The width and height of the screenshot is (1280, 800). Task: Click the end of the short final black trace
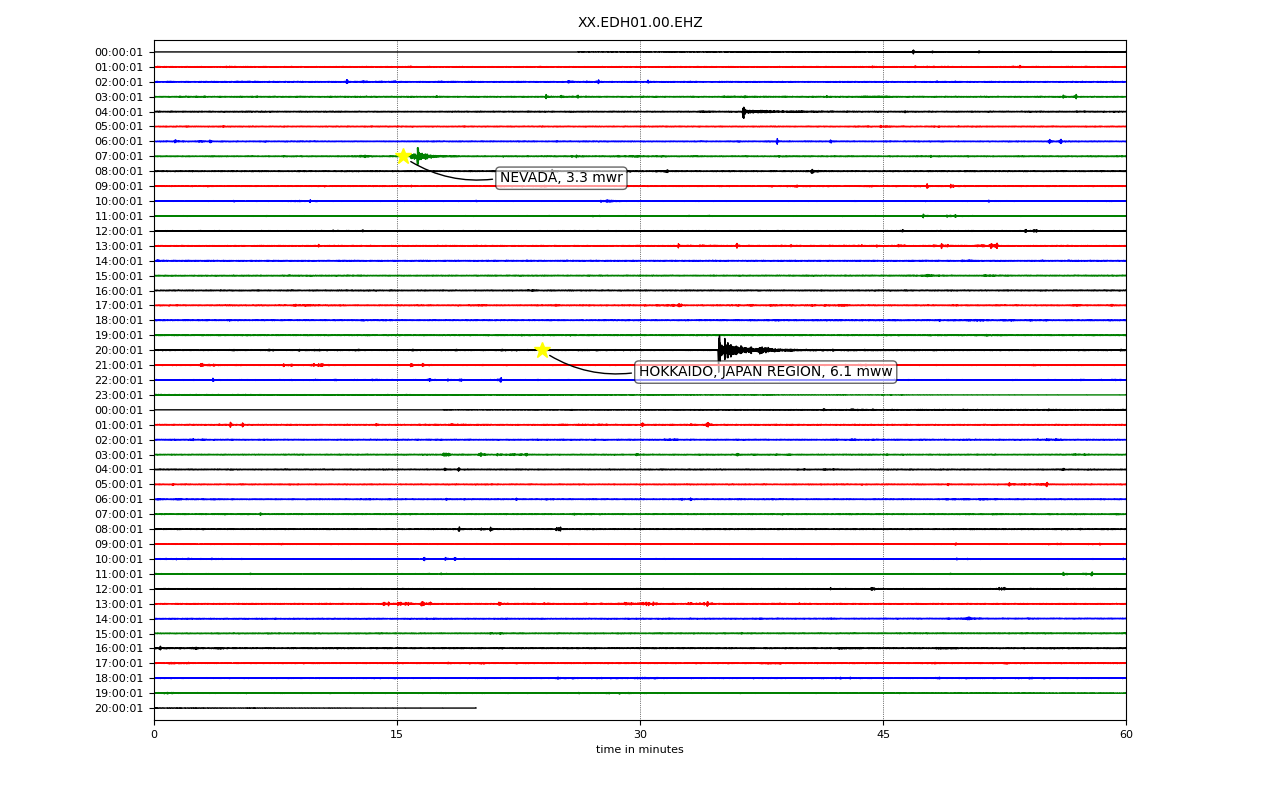point(476,708)
